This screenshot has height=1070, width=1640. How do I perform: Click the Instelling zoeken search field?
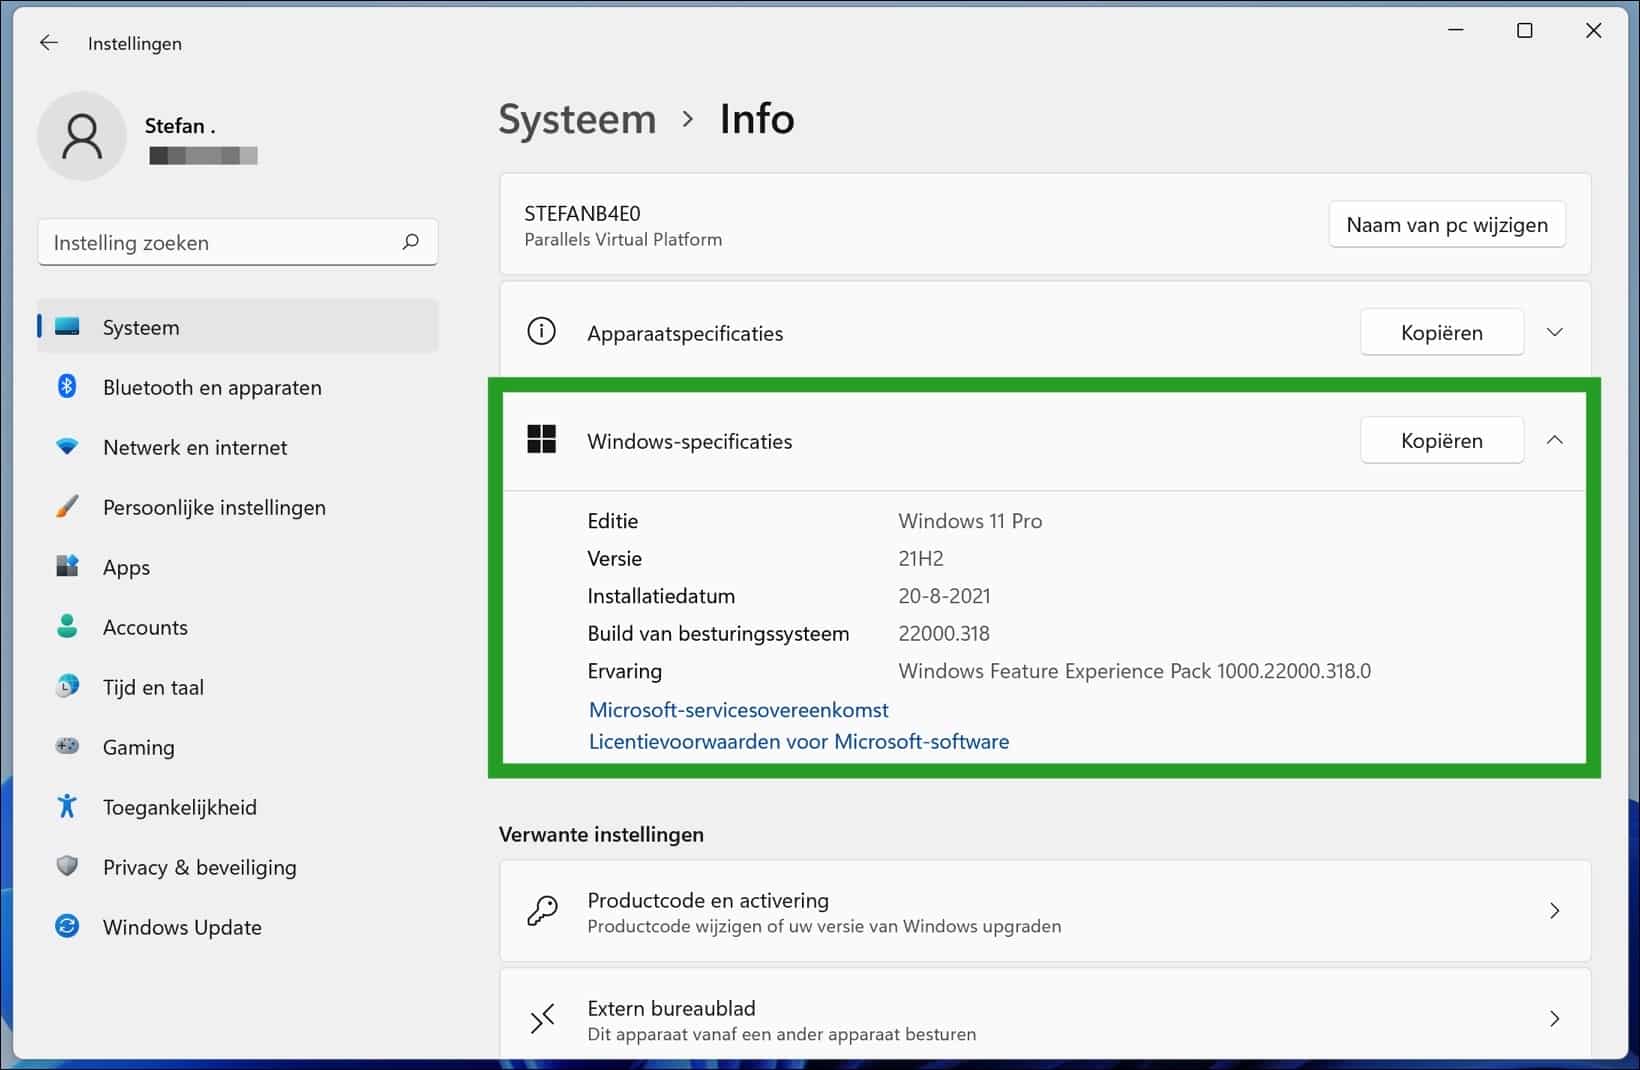(238, 242)
